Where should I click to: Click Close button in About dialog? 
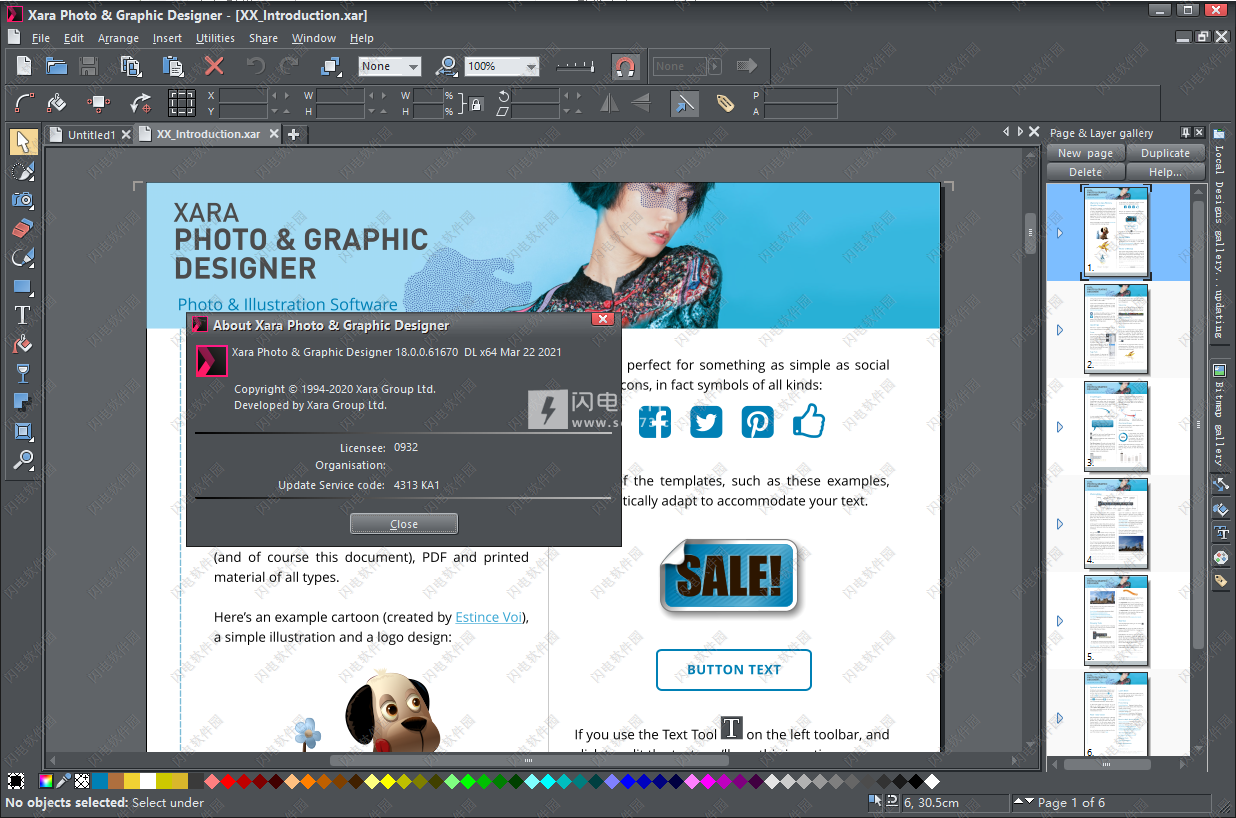pos(404,524)
